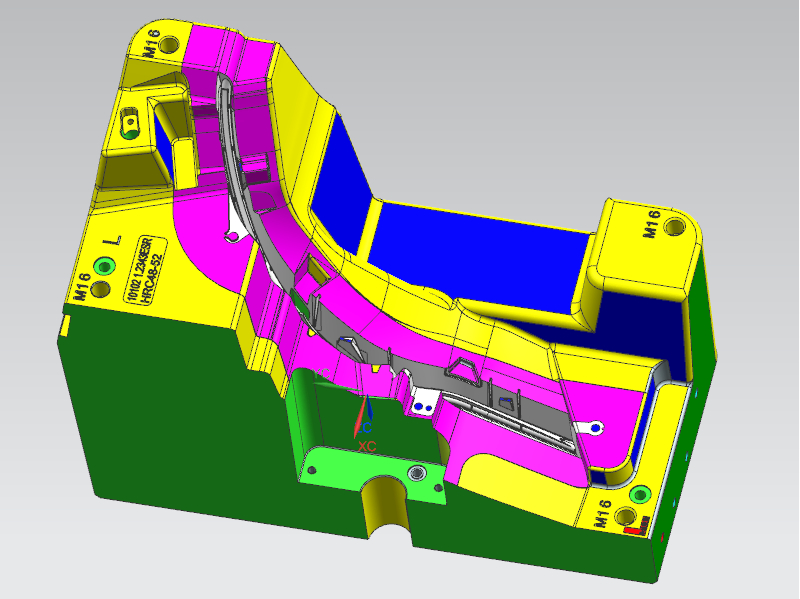
Task: Select the green ring hole above the red L mark
Action: (x=640, y=494)
